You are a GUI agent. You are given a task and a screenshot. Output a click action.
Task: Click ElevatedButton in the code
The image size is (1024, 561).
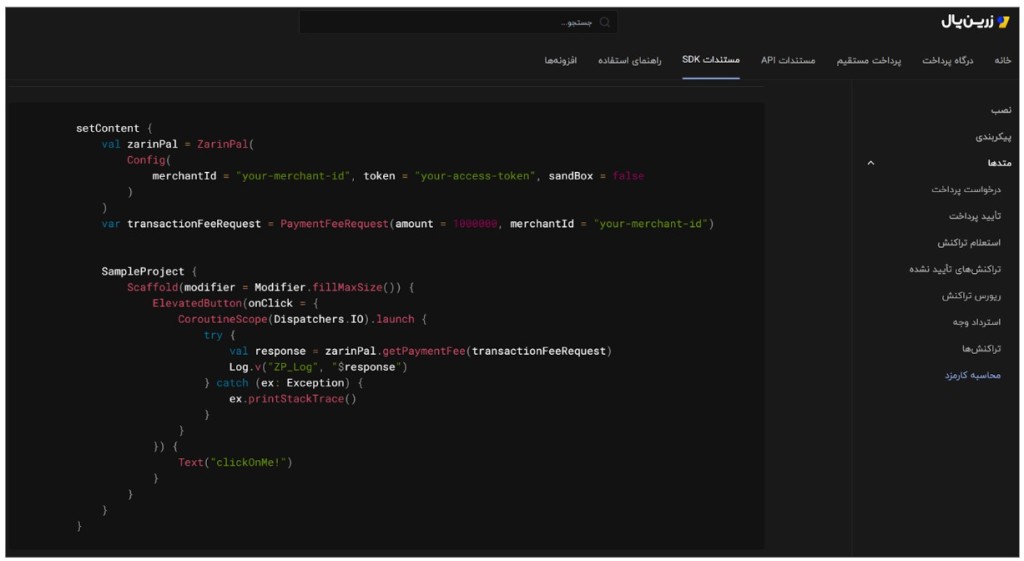197,303
